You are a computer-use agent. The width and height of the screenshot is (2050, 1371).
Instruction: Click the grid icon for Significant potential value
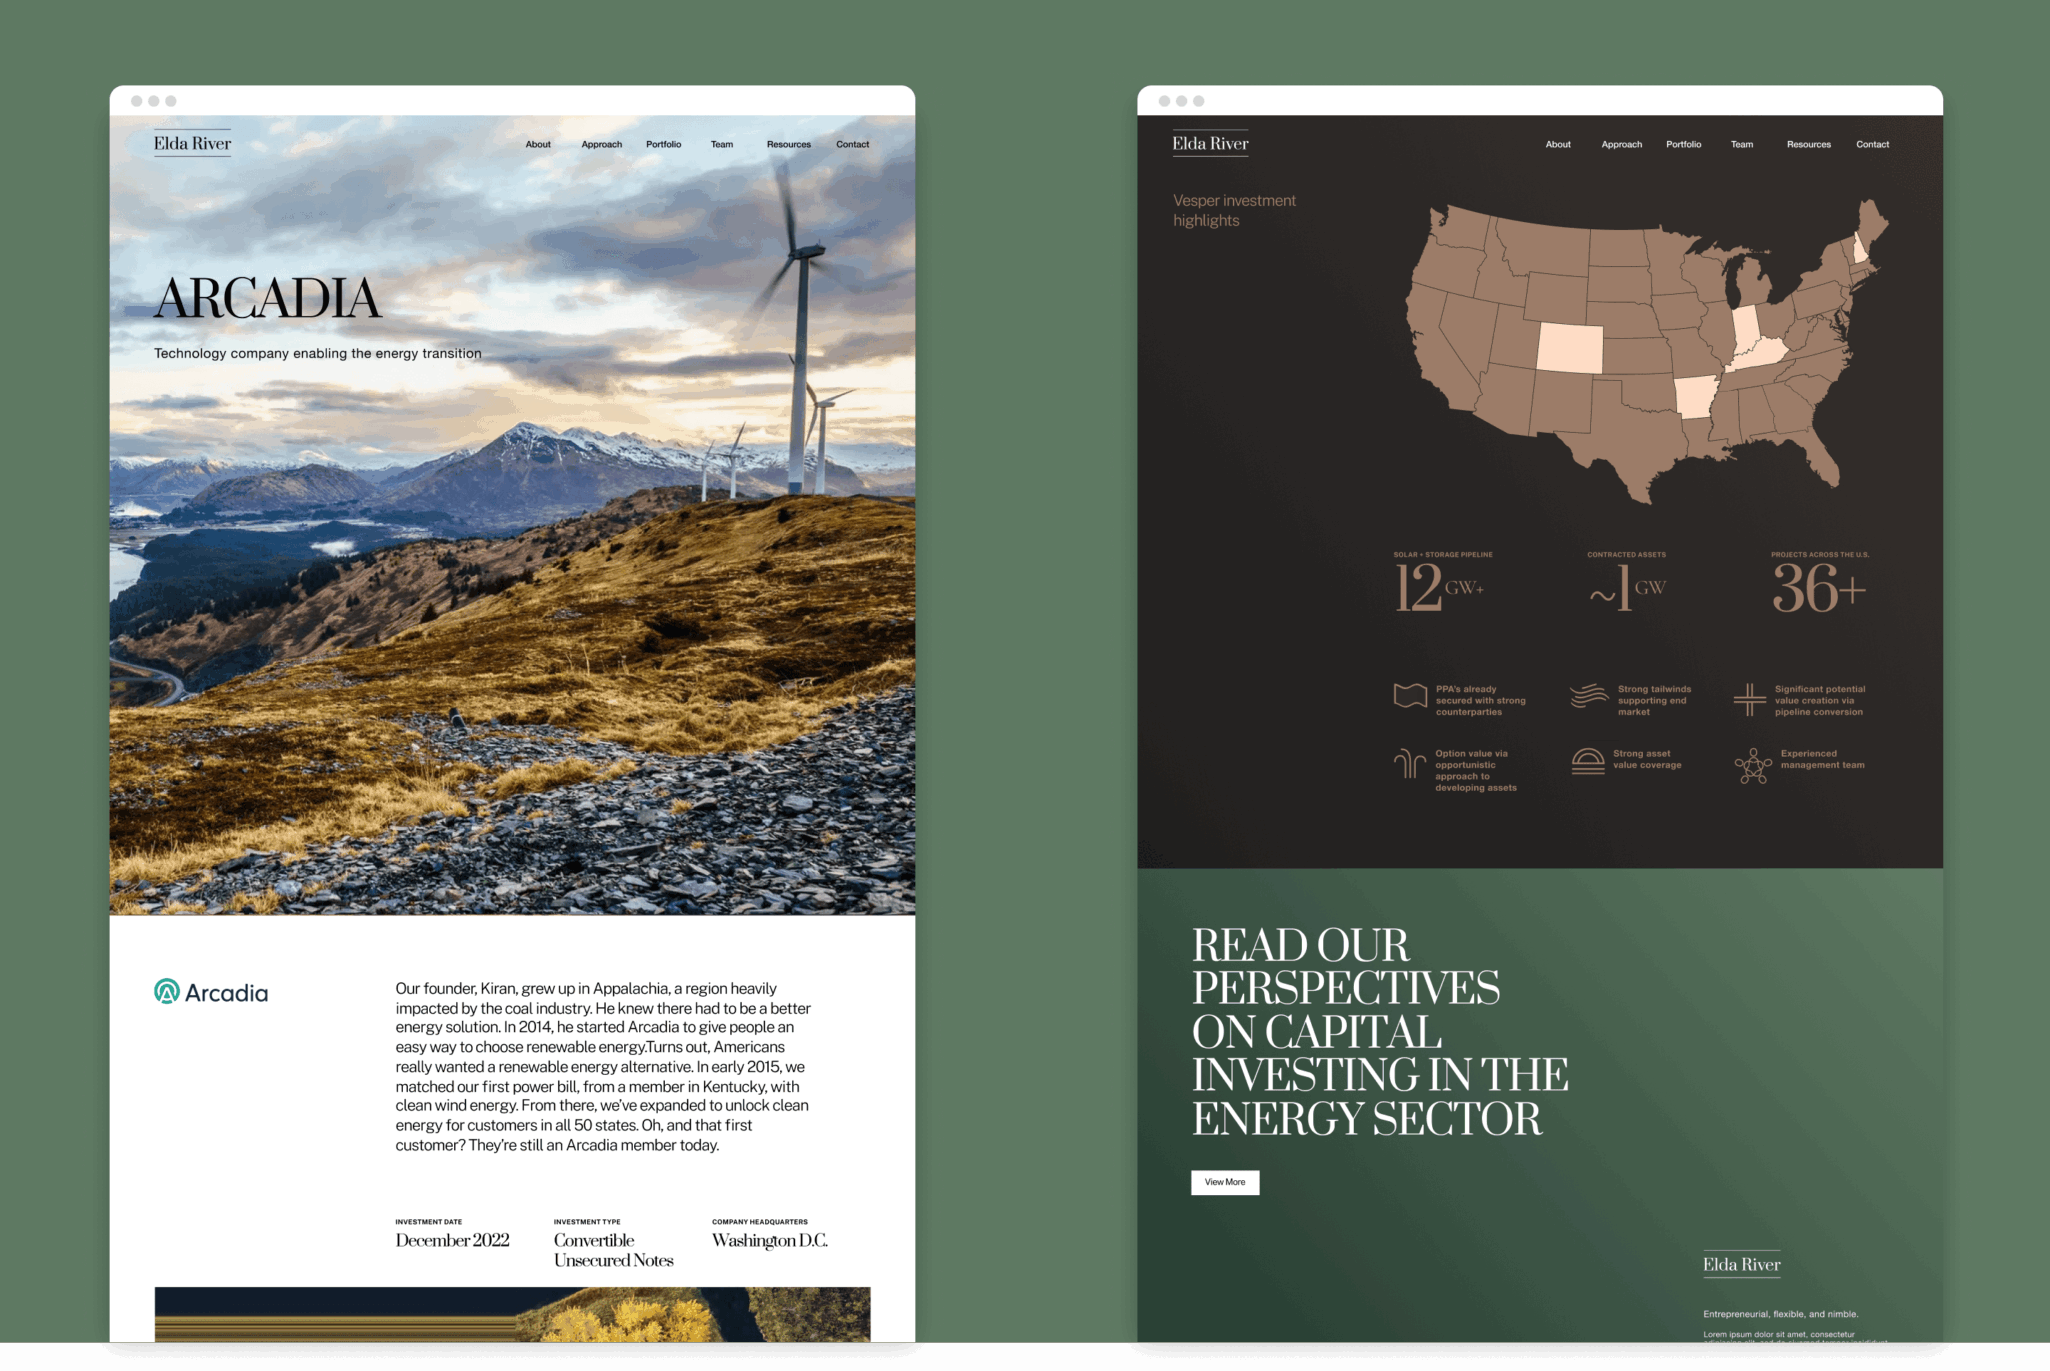coord(1749,699)
